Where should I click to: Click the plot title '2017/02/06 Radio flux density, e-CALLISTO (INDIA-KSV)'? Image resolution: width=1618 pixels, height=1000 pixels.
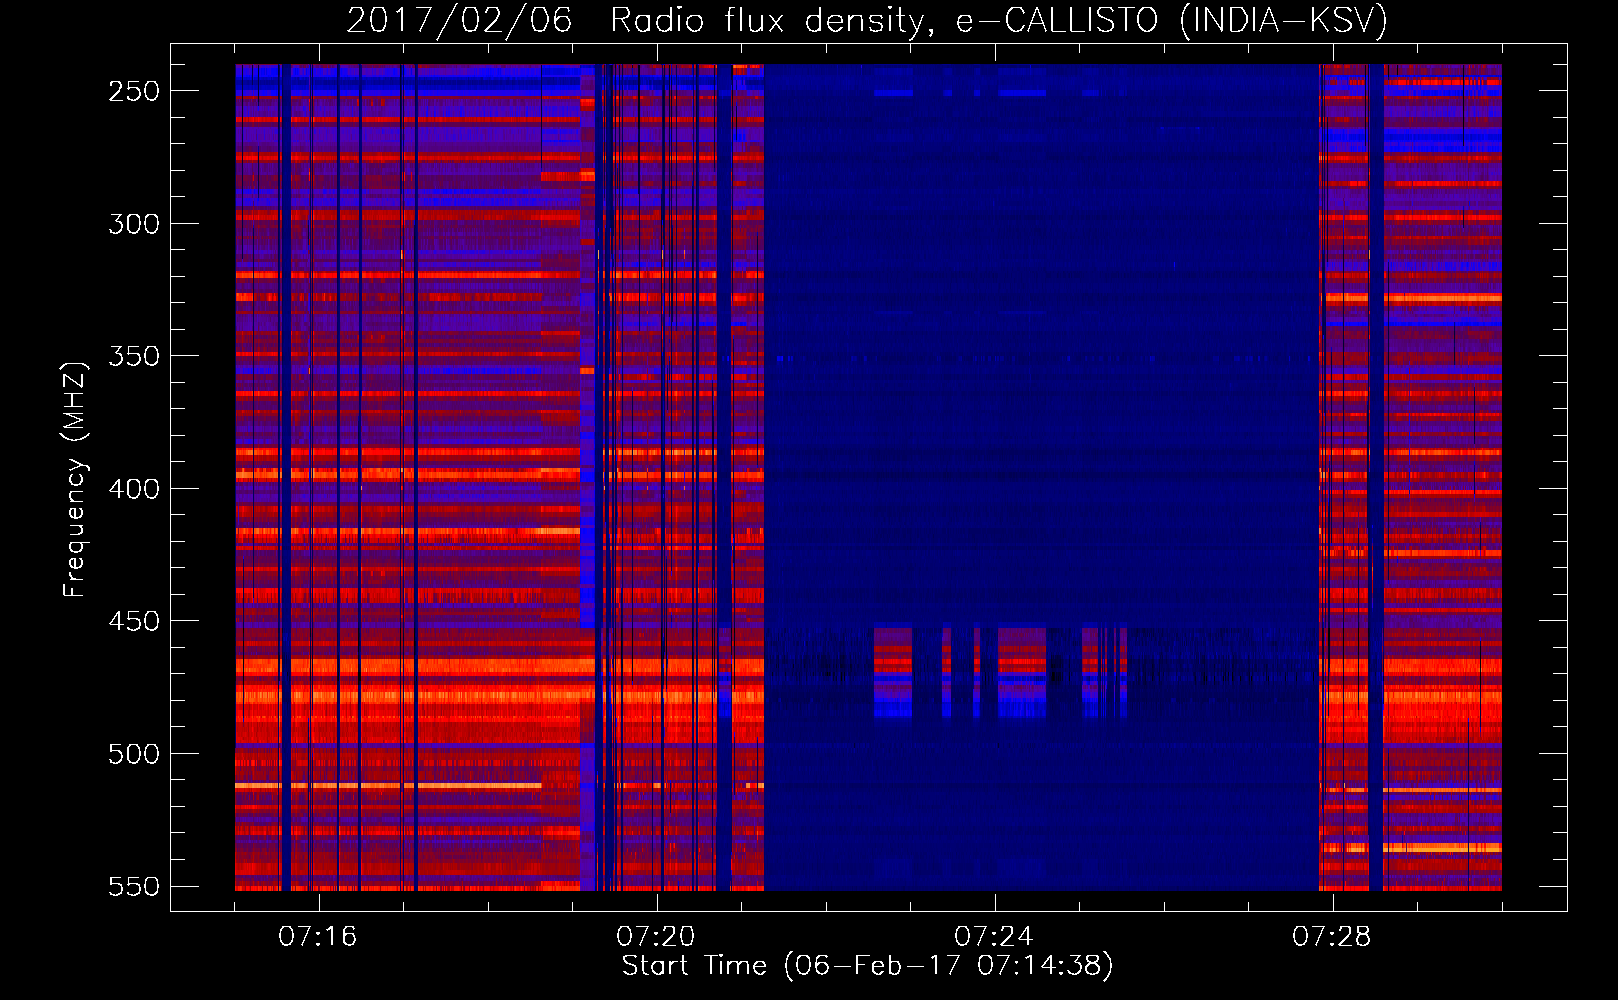click(x=867, y=20)
